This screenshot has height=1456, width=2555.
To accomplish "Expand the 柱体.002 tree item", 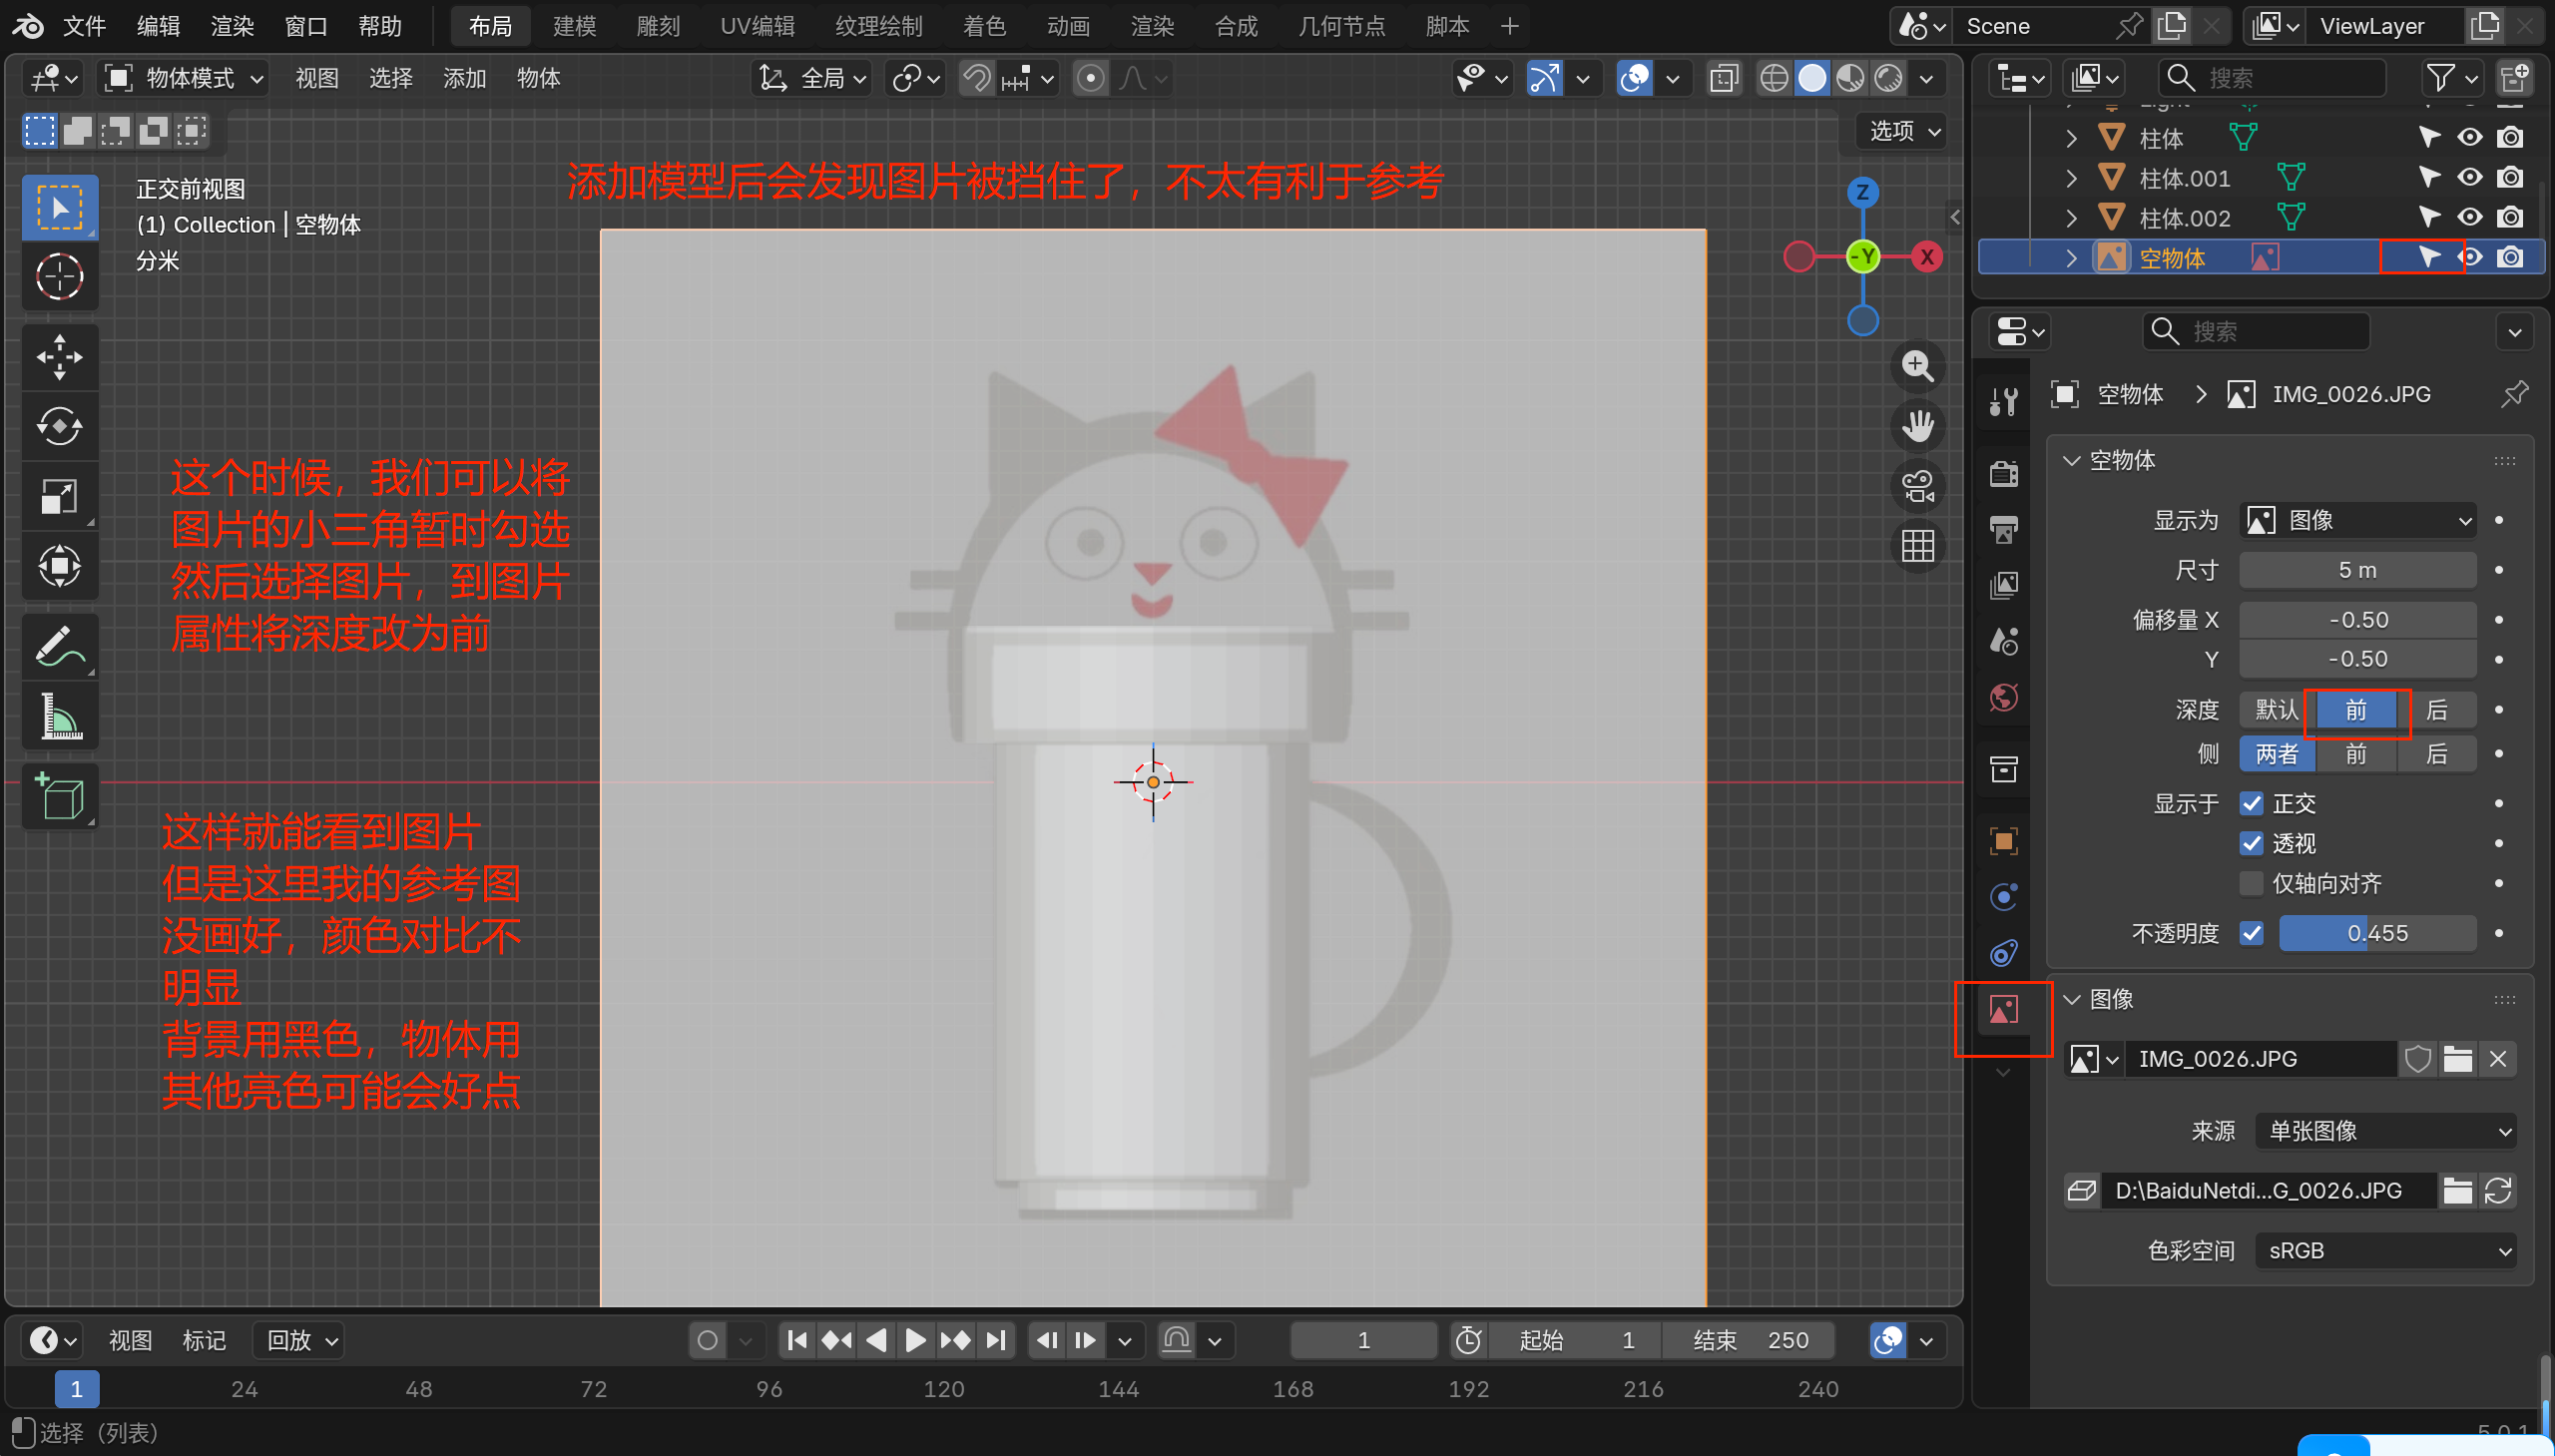I will coord(2071,218).
